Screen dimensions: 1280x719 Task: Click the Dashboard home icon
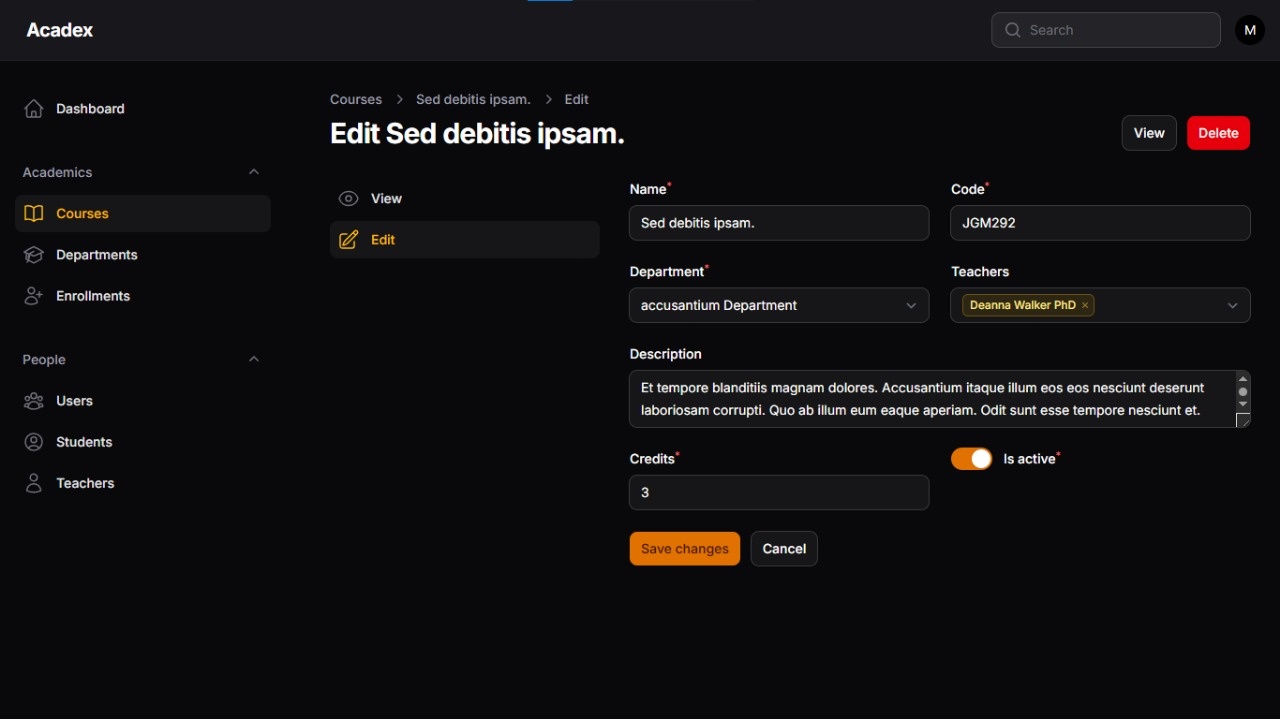point(34,109)
